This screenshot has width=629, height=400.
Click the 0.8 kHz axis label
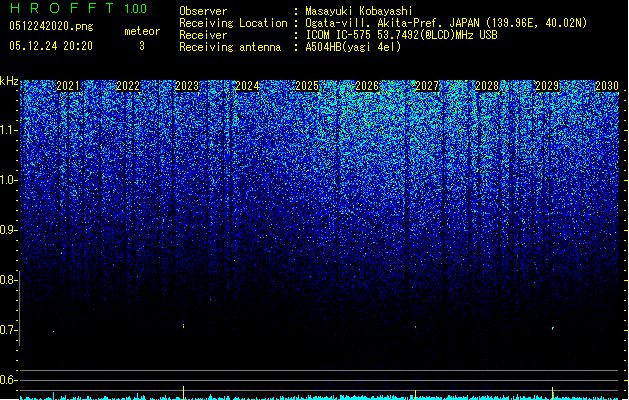pos(7,280)
